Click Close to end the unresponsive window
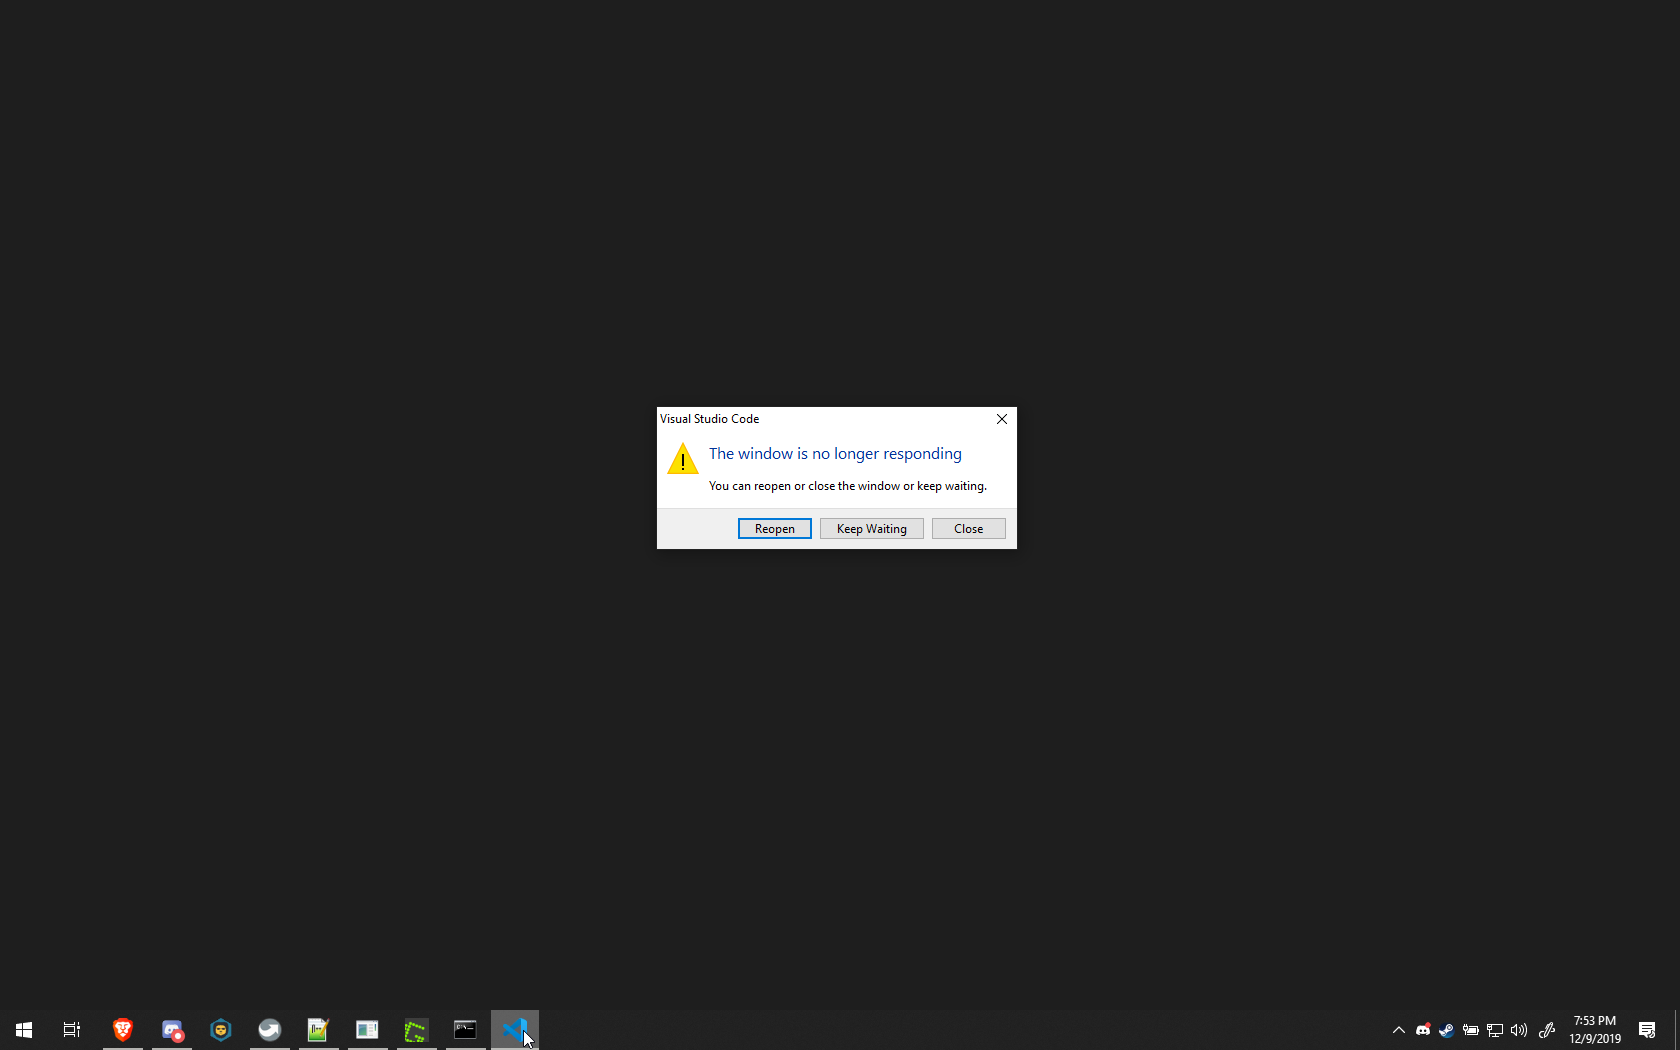Image resolution: width=1680 pixels, height=1050 pixels. pyautogui.click(x=967, y=528)
